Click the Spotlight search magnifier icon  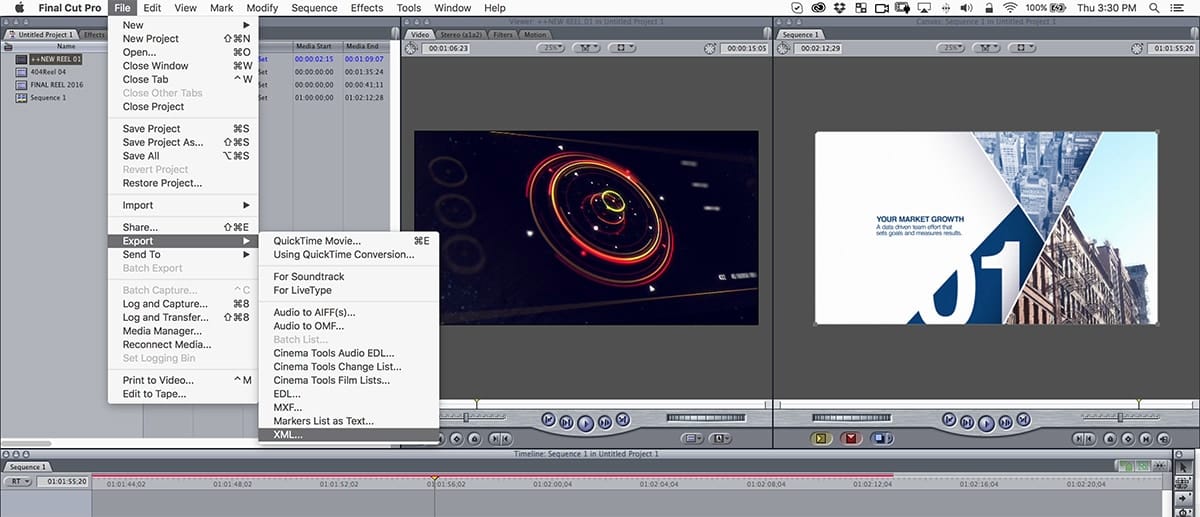point(1155,8)
